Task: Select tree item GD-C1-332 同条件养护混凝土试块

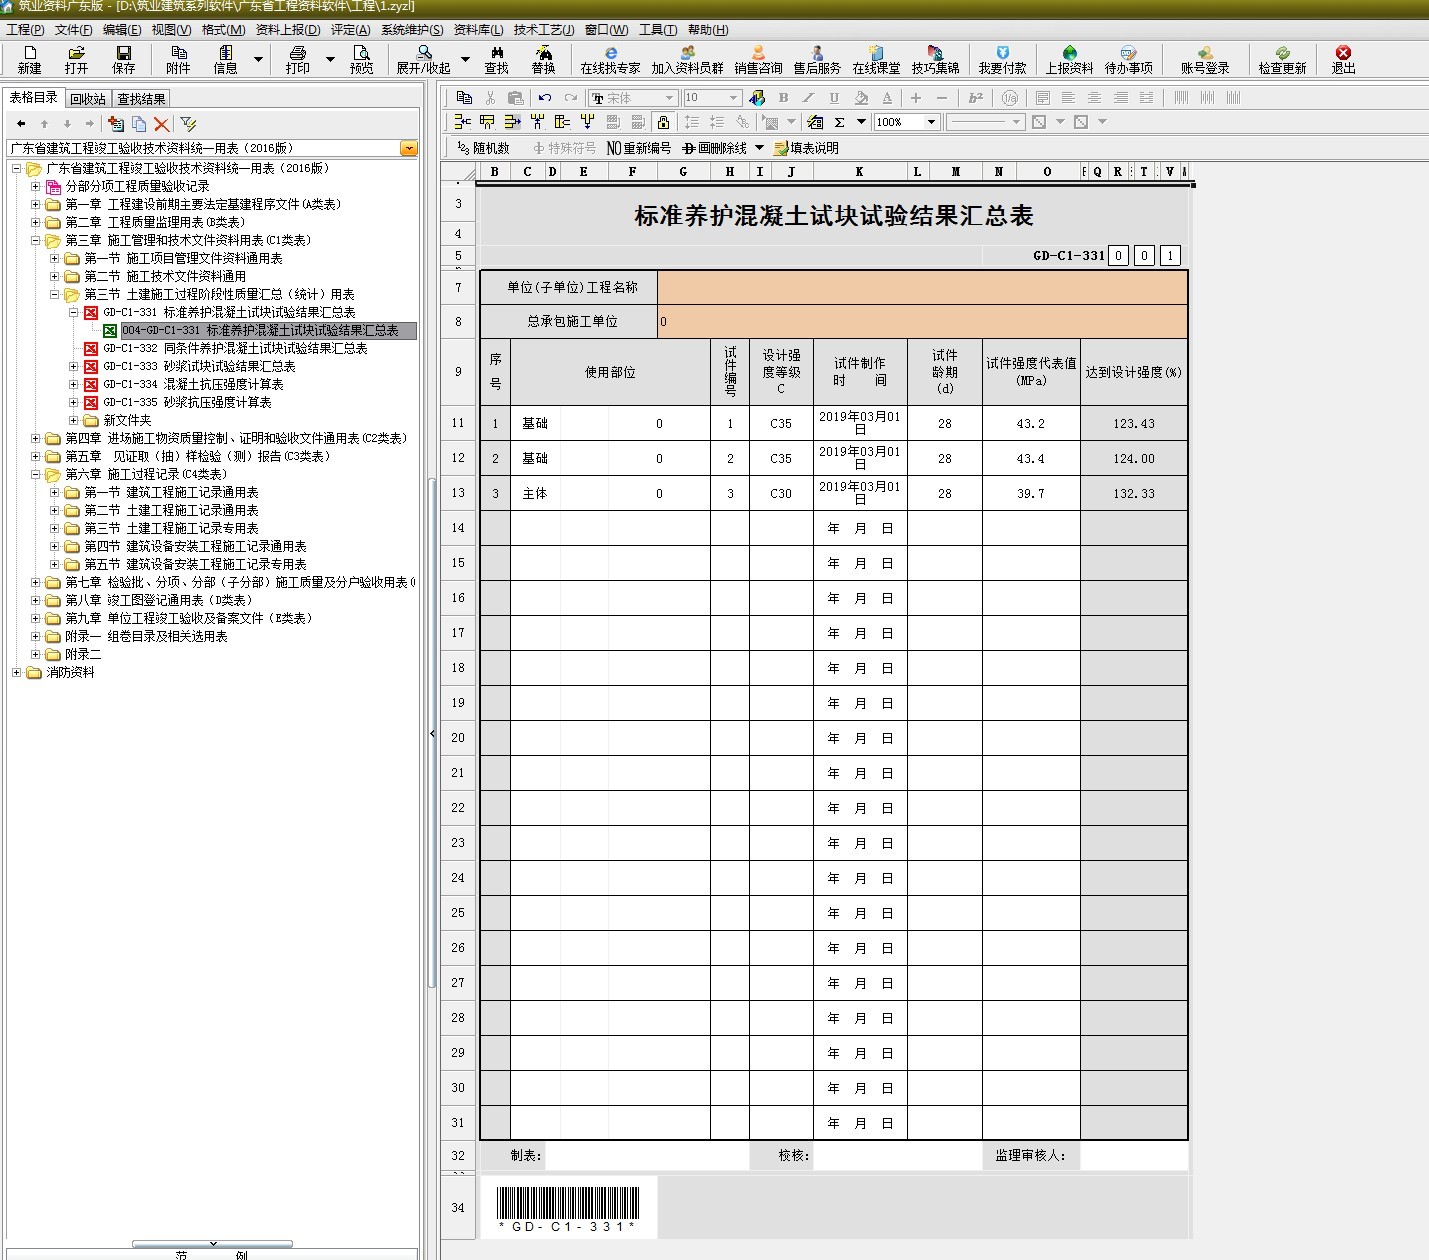Action: (x=235, y=348)
